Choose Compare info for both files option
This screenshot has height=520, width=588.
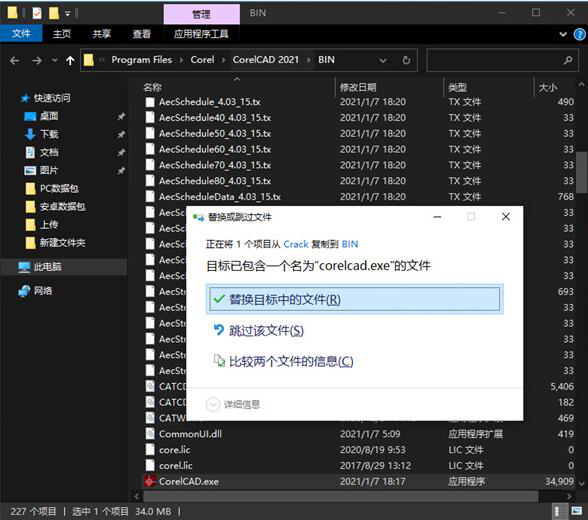click(284, 361)
